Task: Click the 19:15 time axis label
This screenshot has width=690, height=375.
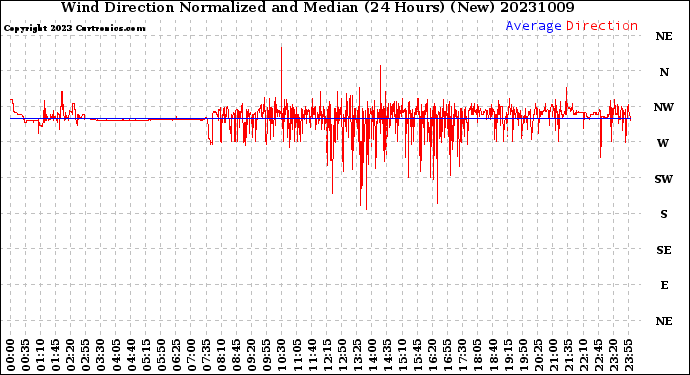Action: 508,355
